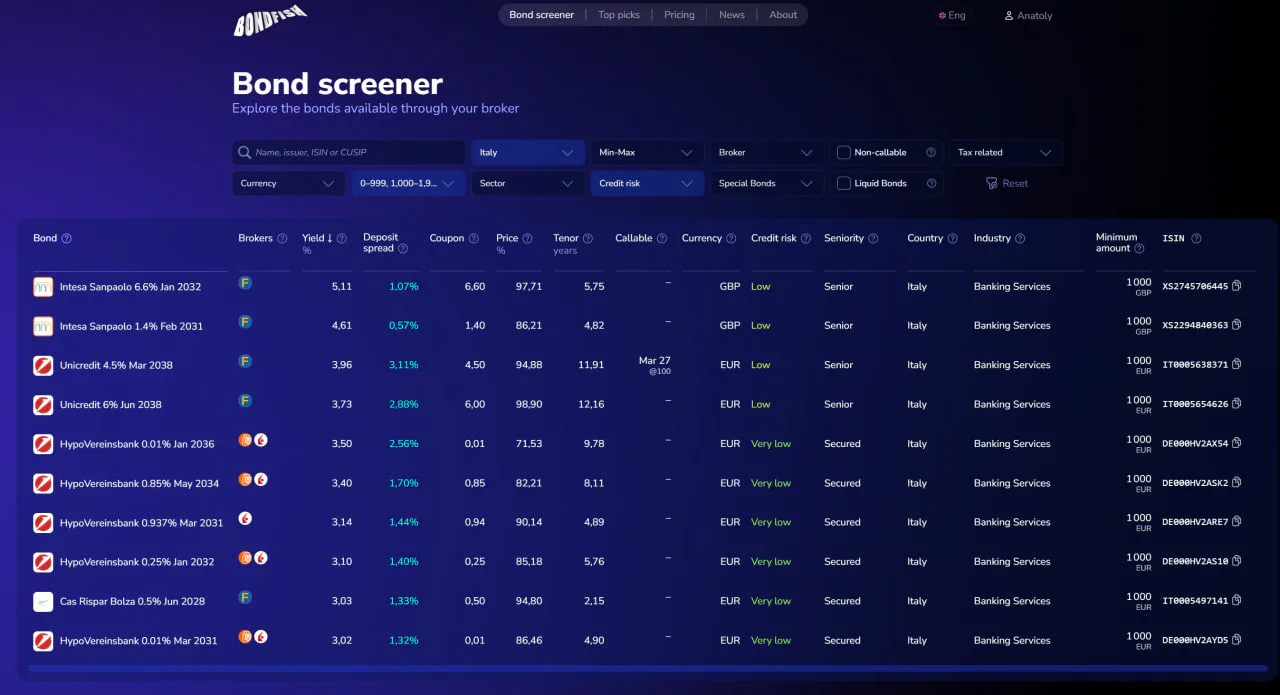
Task: Focus the name, issuer, ISIN search field
Action: pyautogui.click(x=349, y=153)
